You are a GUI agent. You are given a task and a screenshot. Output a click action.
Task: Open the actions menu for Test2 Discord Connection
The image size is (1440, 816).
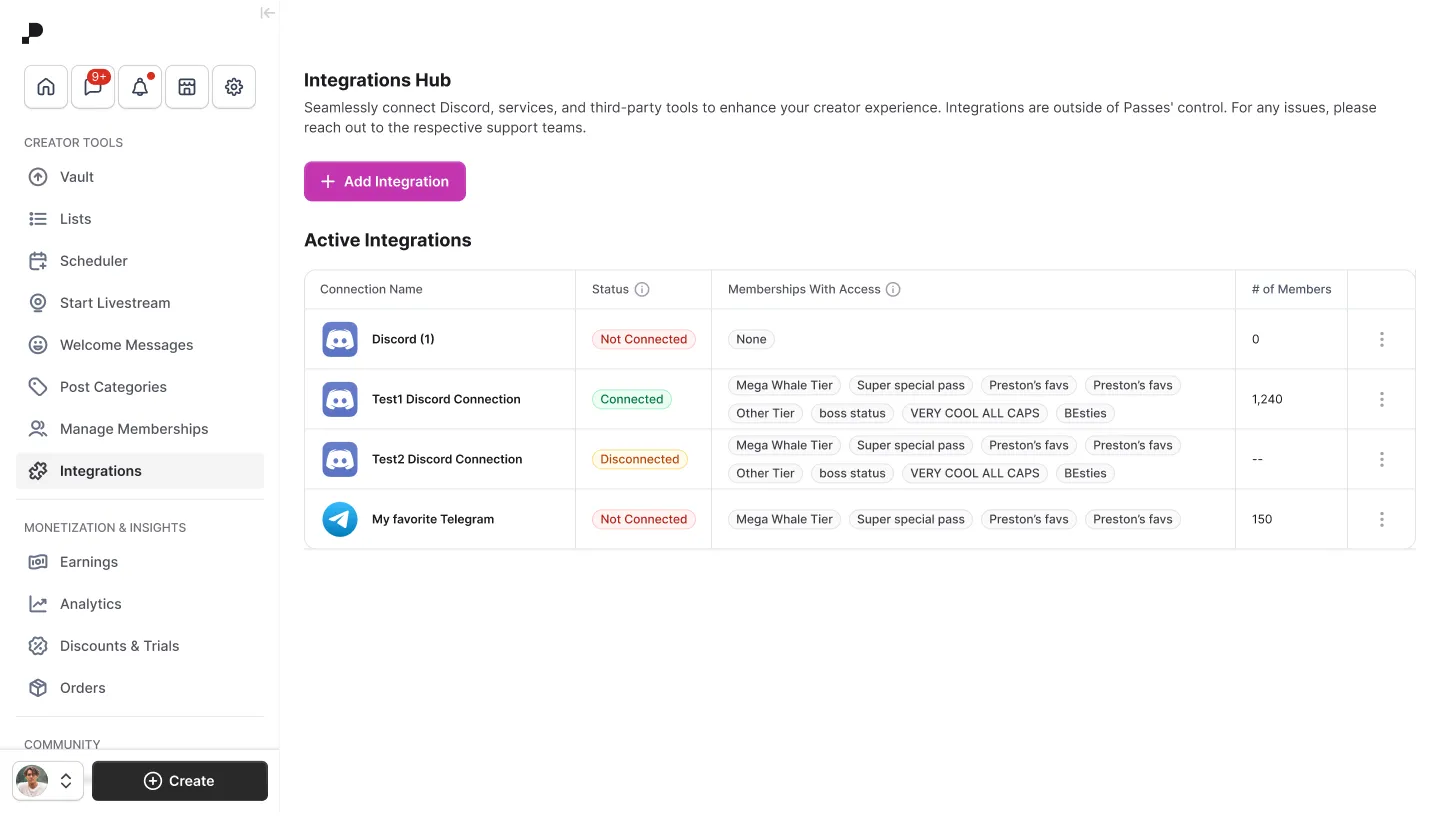pos(1381,459)
